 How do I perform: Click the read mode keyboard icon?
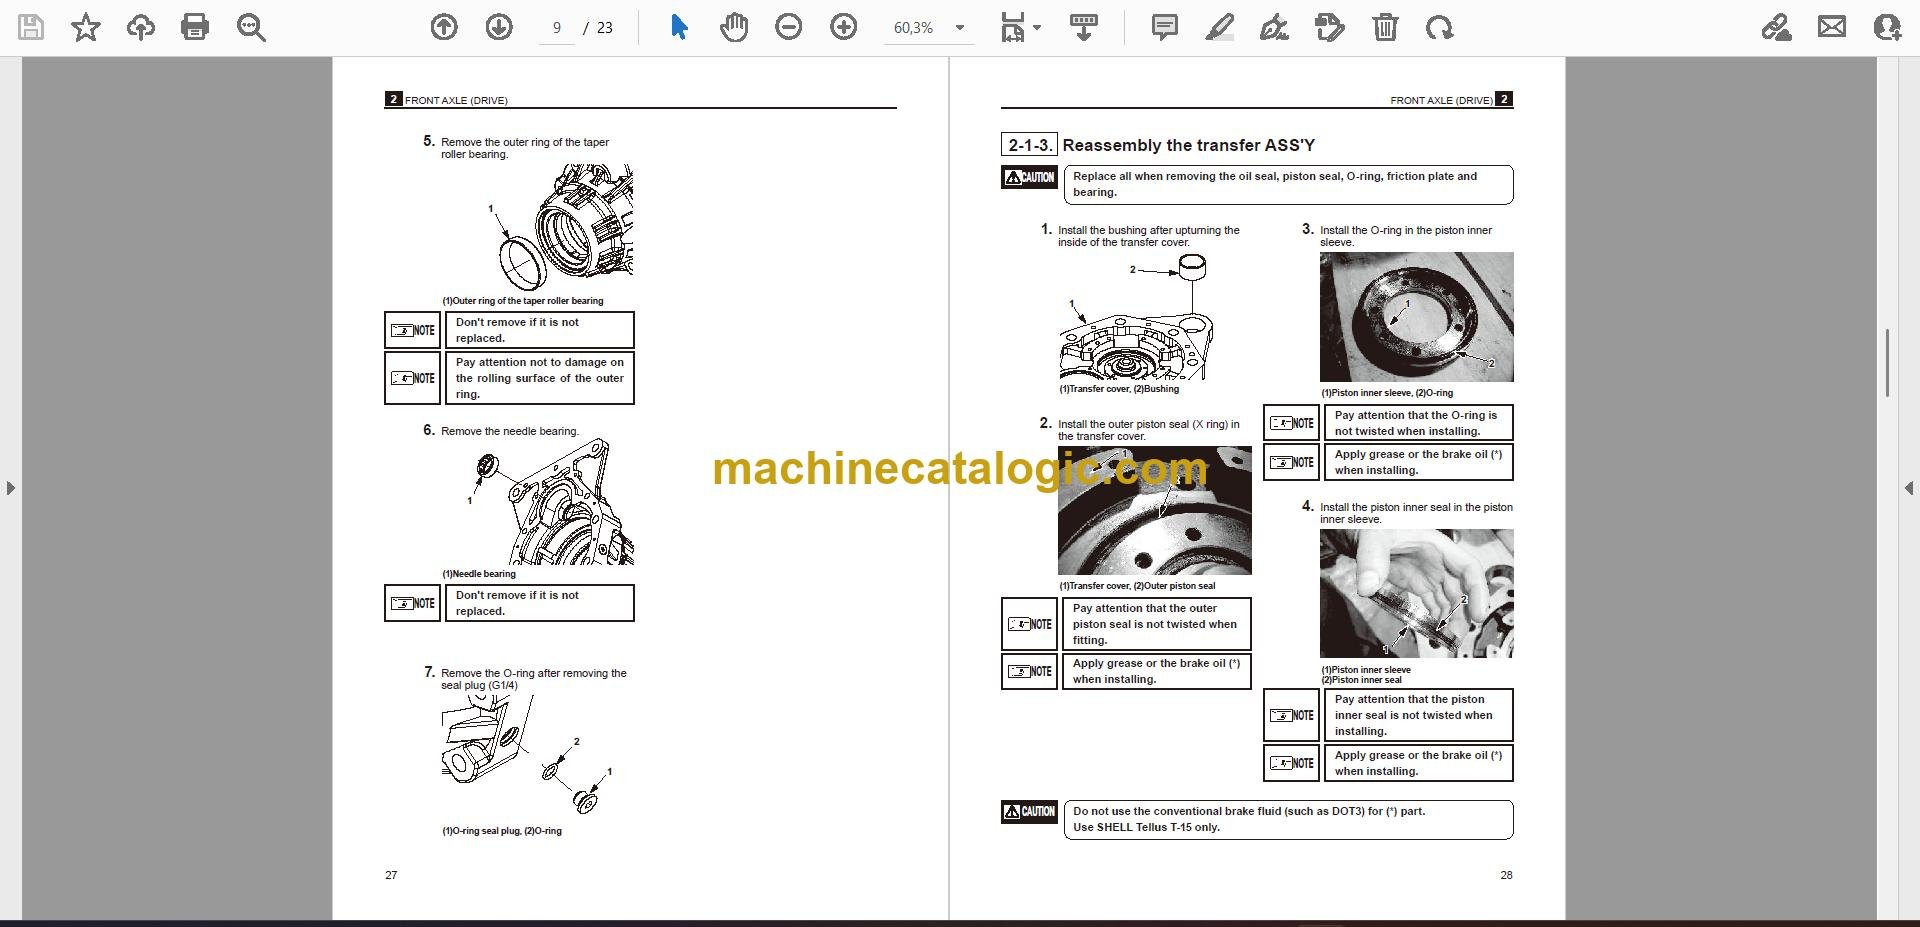pos(1084,27)
